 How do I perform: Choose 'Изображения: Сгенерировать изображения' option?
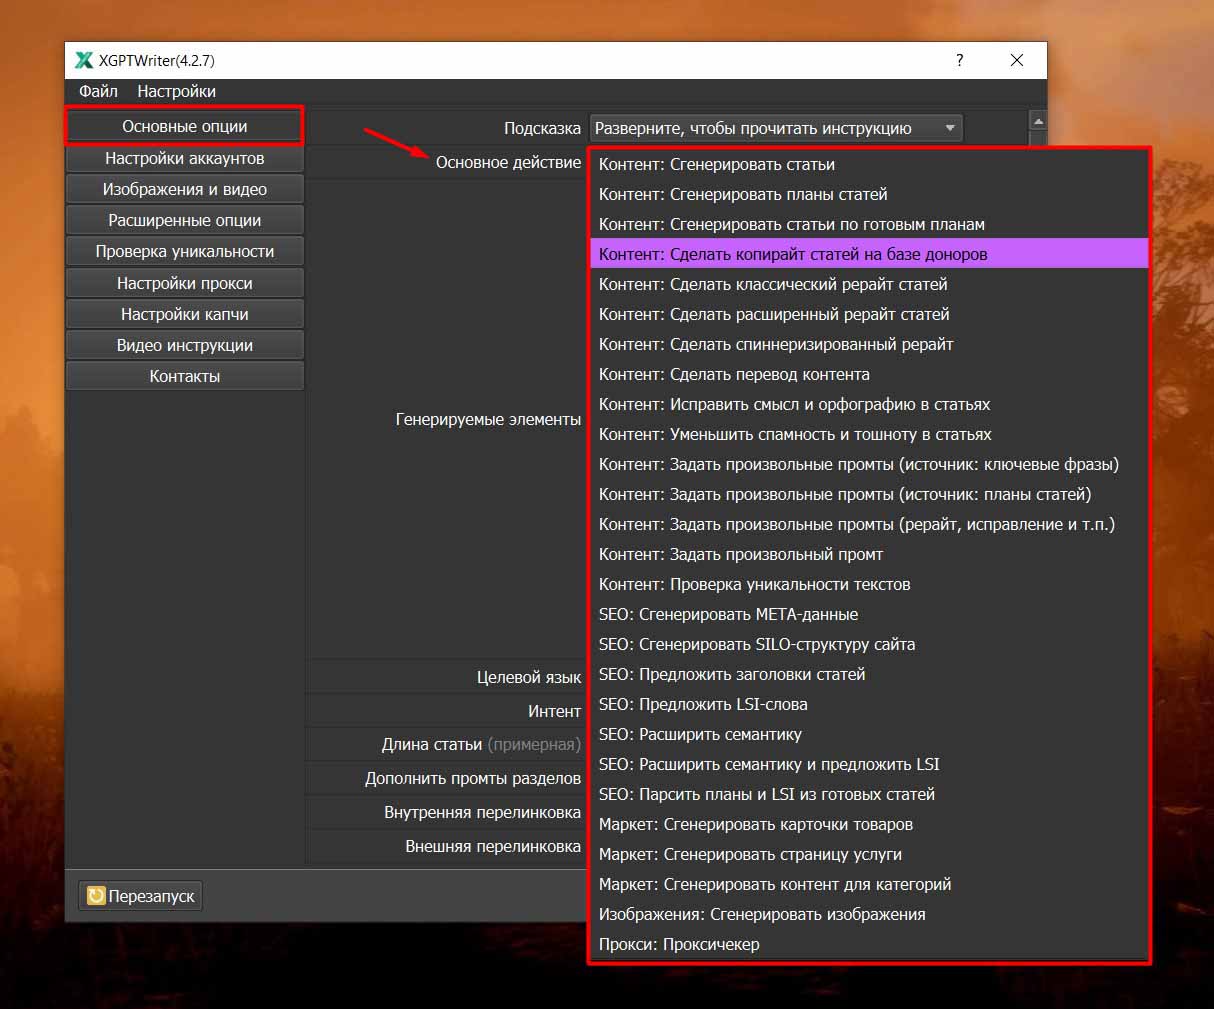click(x=761, y=914)
